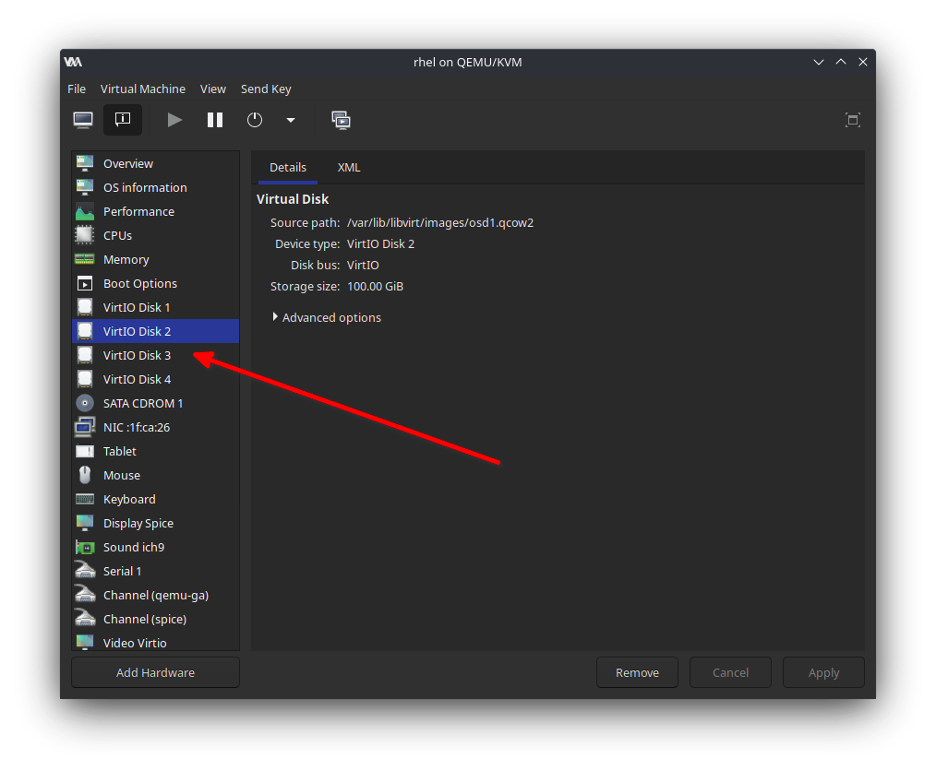936x770 pixels.
Task: Toggle fullscreen icon in the toolbar
Action: pos(852,120)
